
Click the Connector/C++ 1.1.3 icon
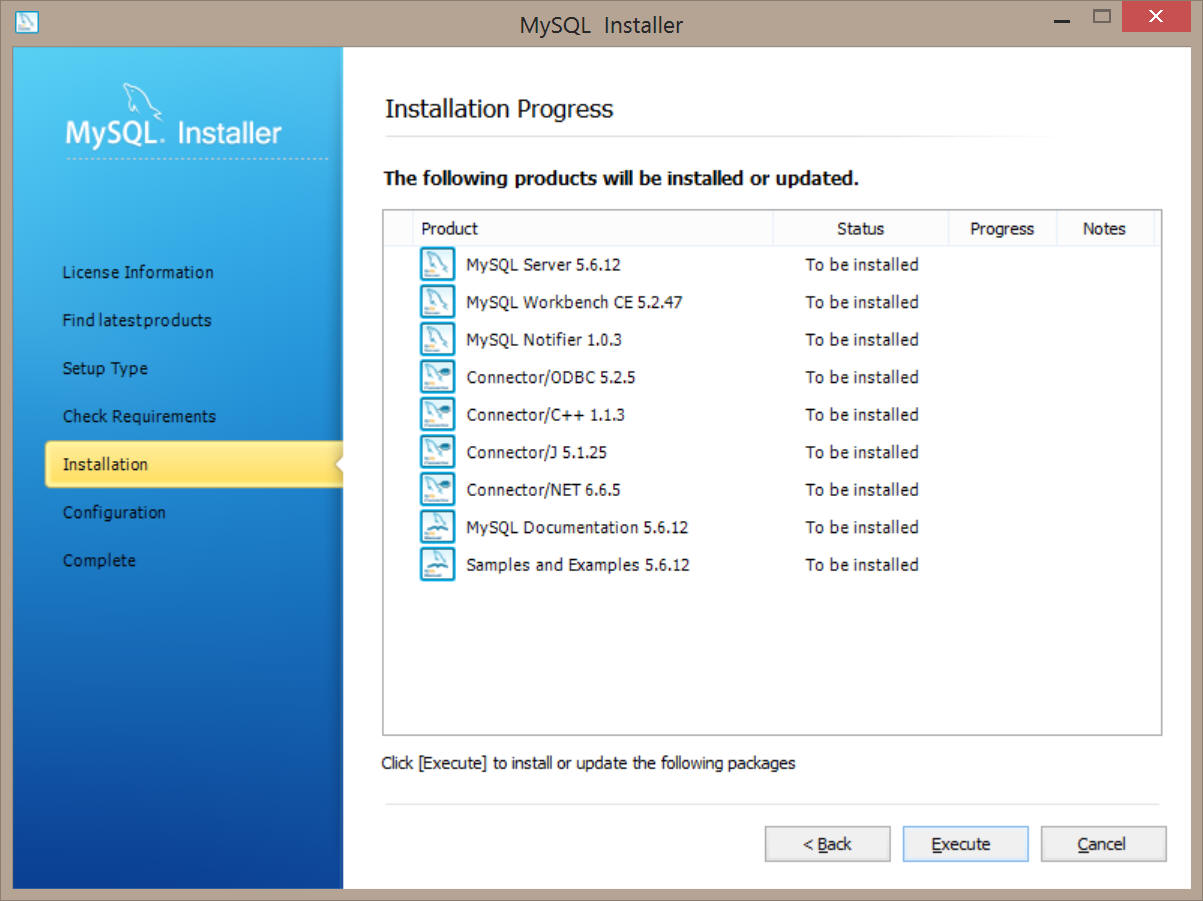click(437, 415)
